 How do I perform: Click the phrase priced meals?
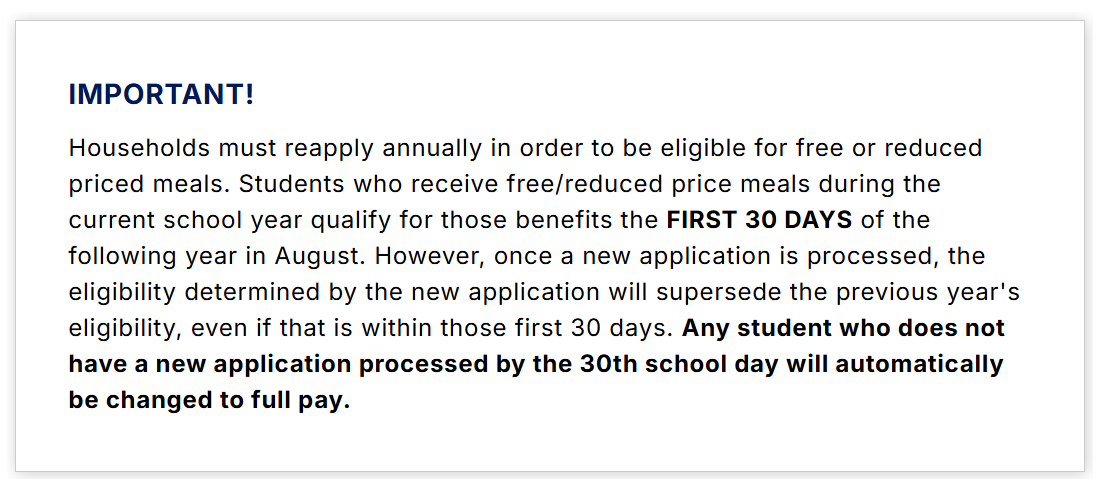(x=150, y=185)
